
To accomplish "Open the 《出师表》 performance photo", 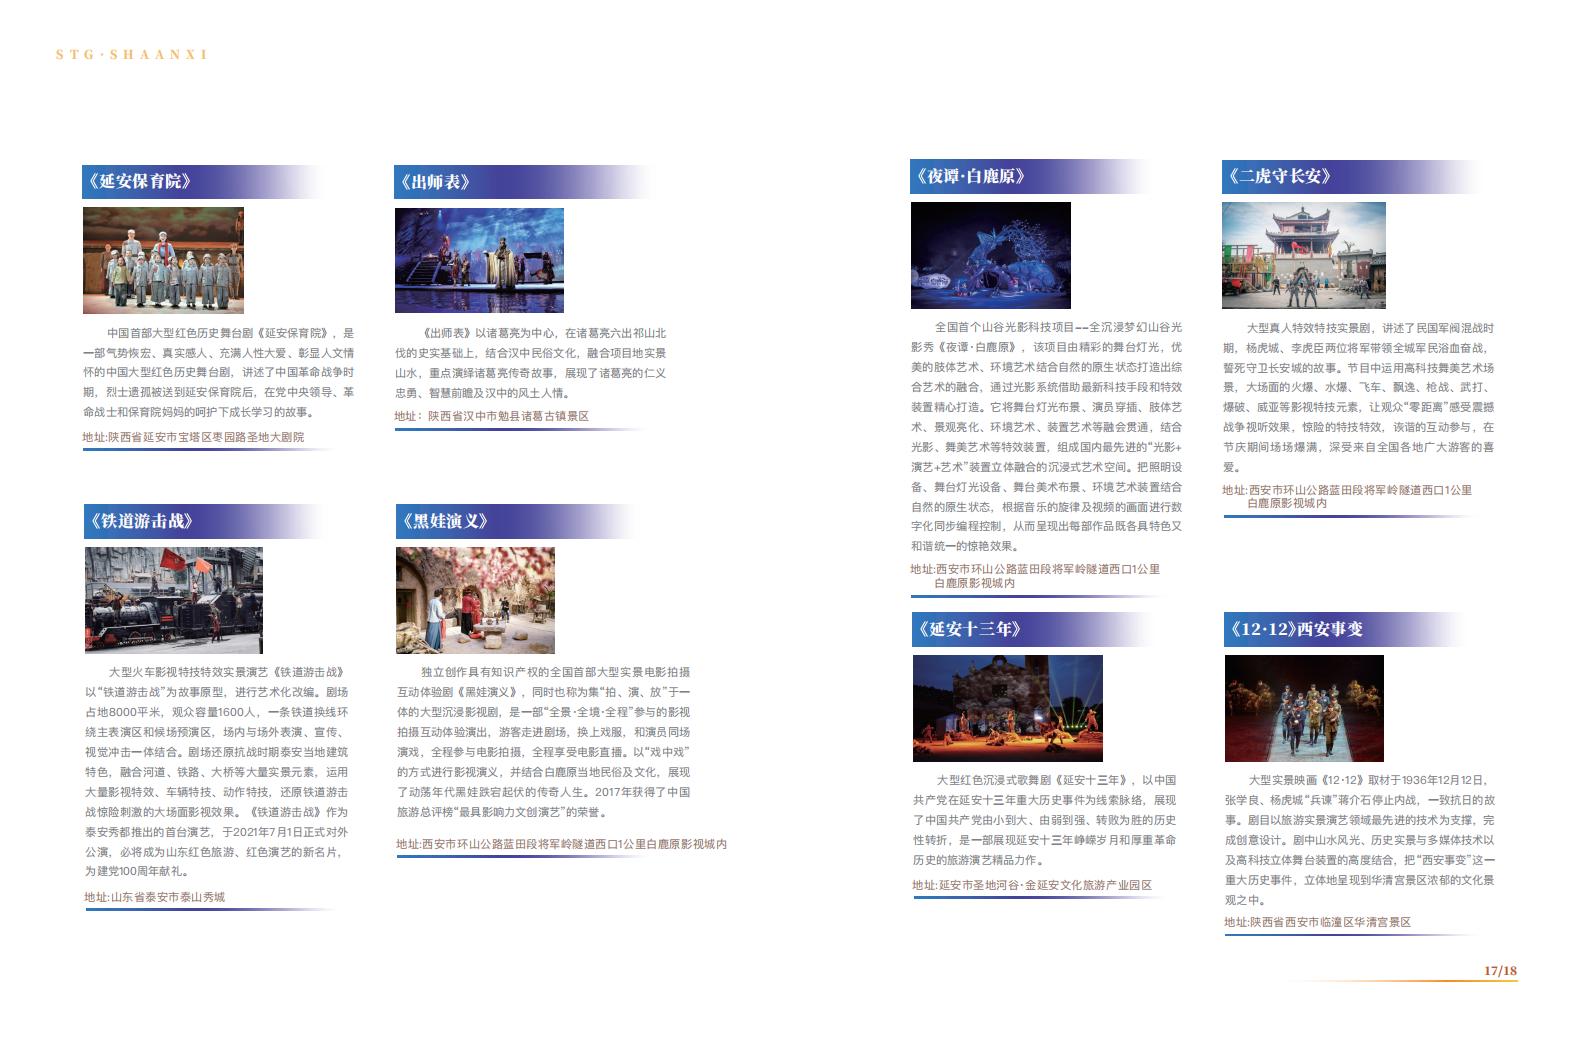I will point(480,261).
